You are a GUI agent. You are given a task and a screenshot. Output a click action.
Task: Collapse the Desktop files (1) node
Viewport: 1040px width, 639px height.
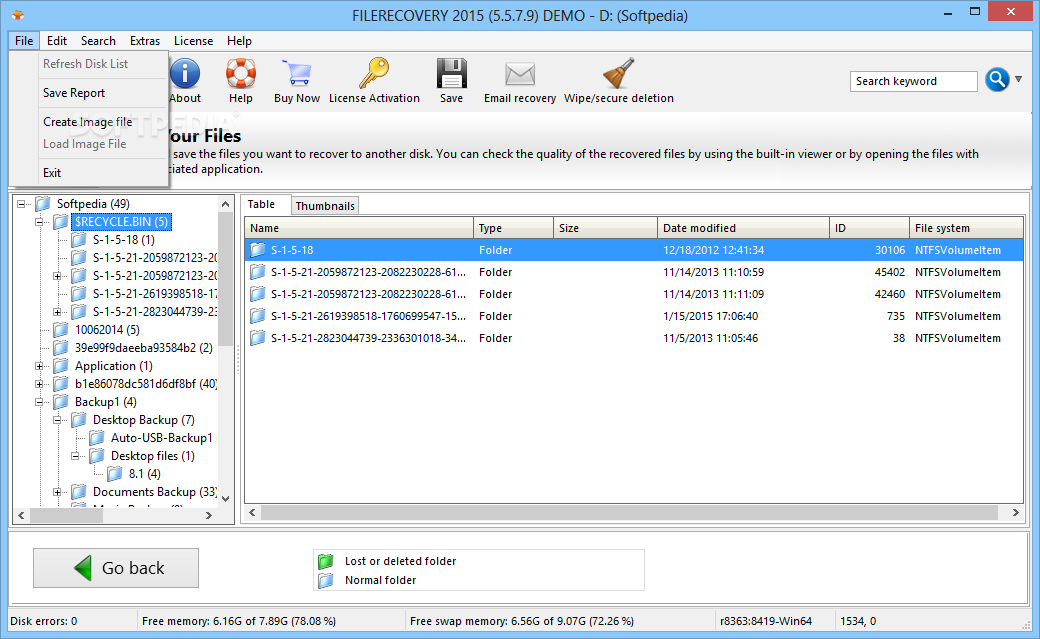coord(75,456)
